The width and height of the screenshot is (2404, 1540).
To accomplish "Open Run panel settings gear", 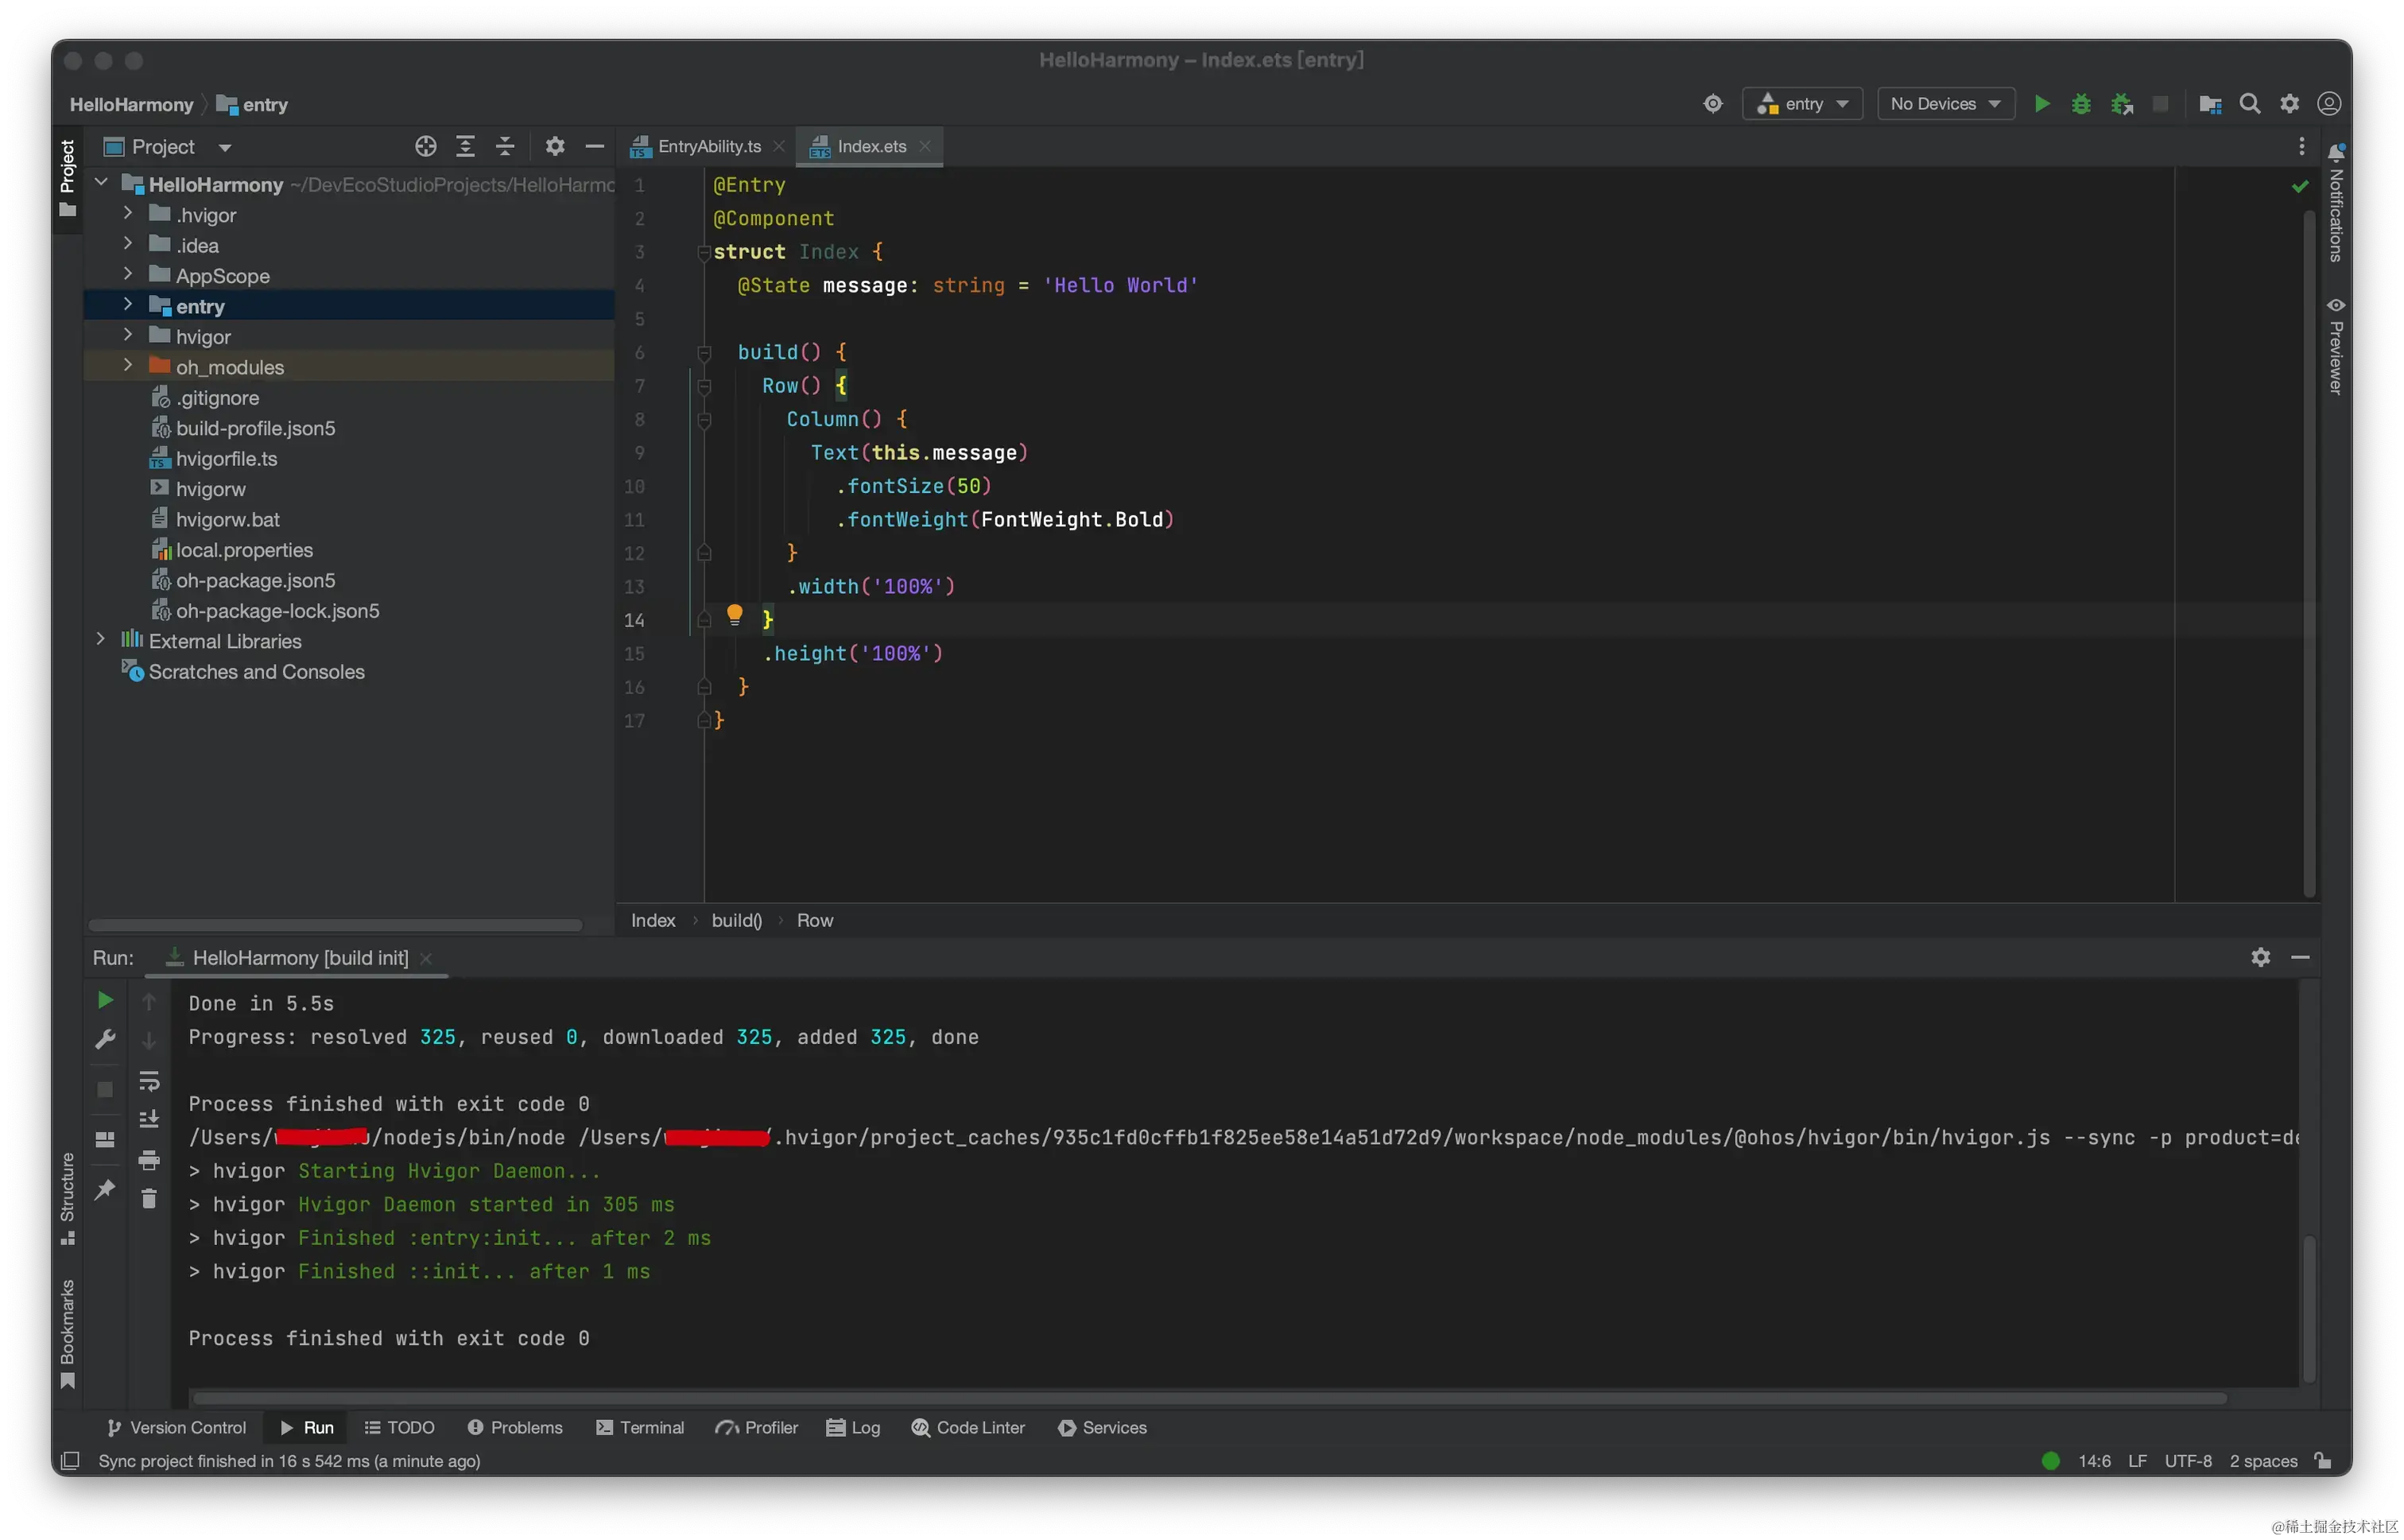I will click(2261, 958).
